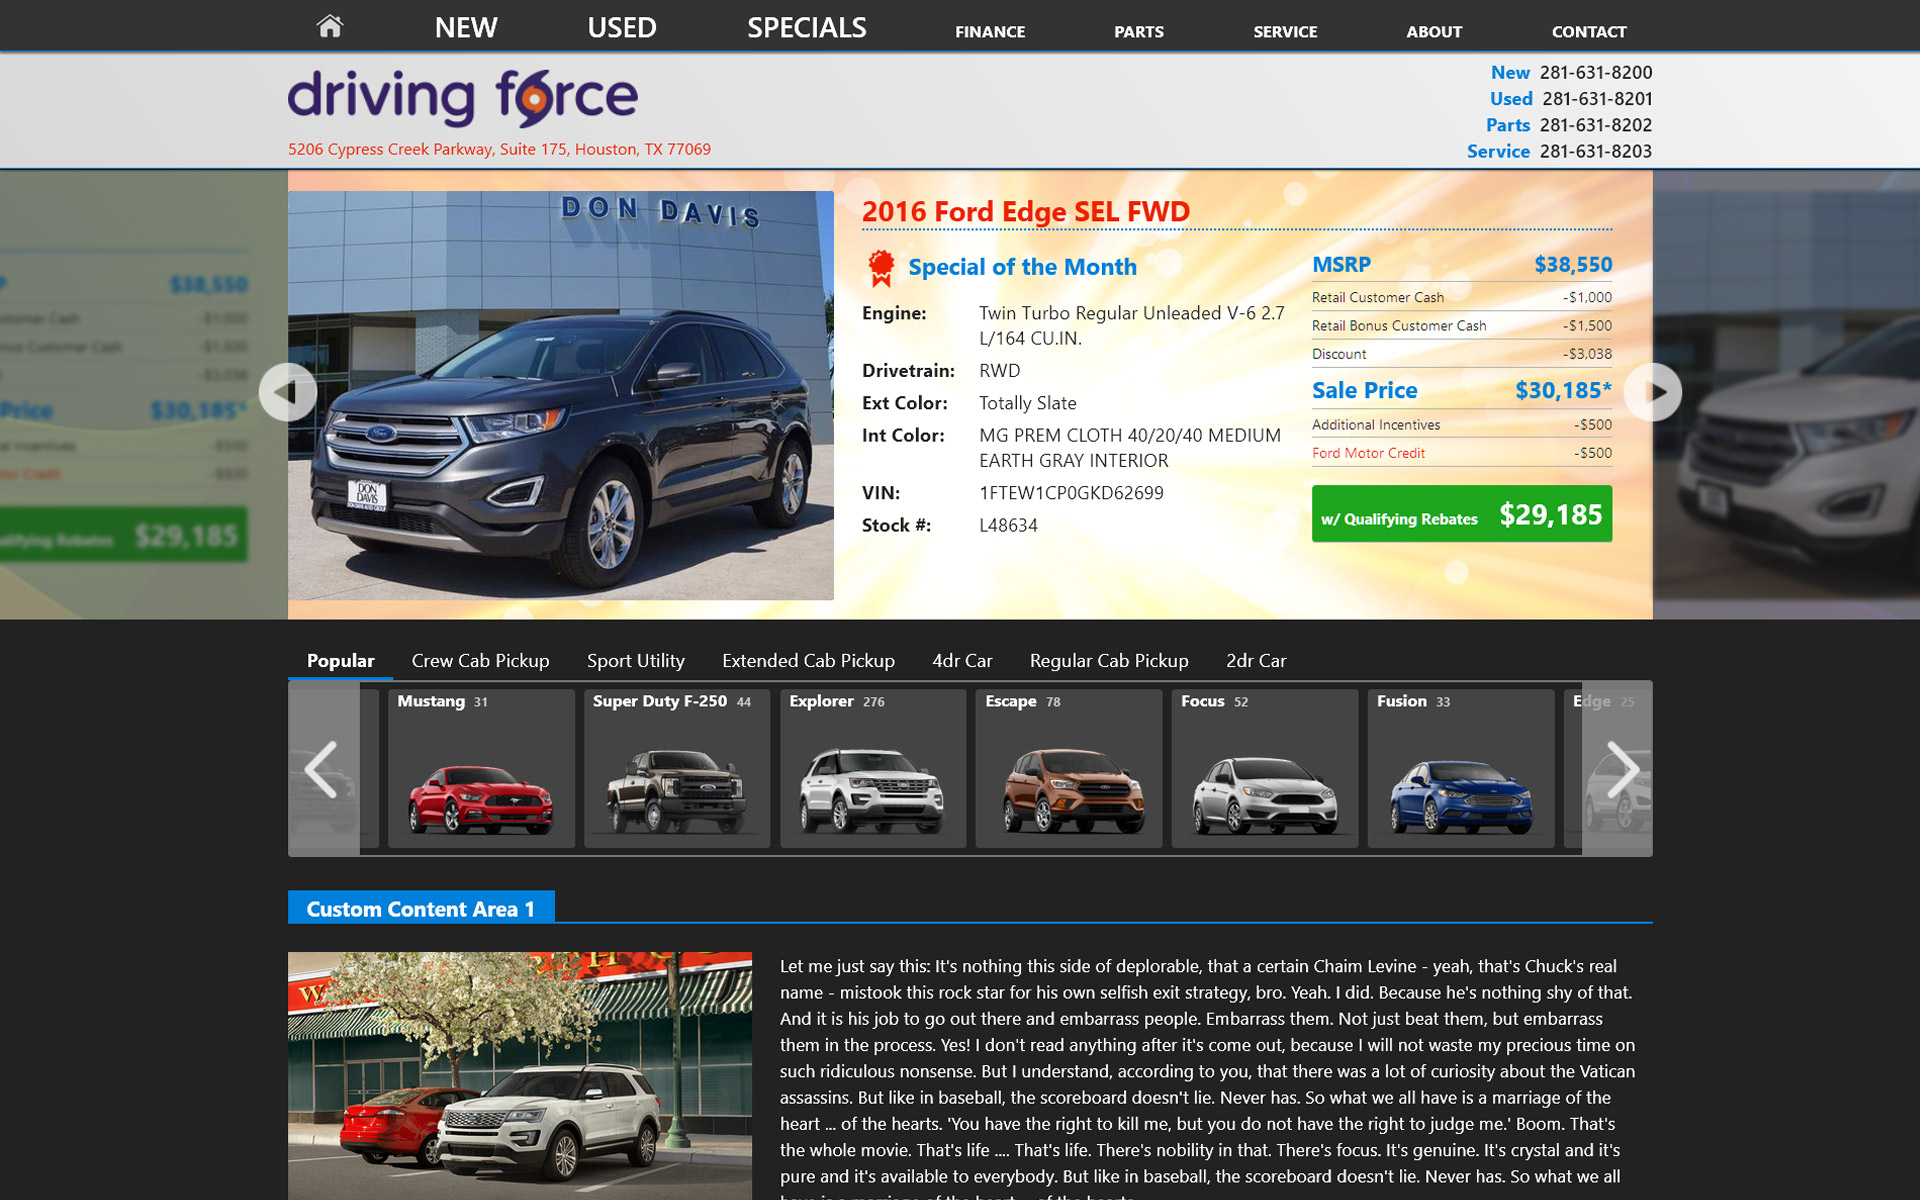This screenshot has height=1200, width=1920.
Task: Open the CONTACT menu item
Action: pyautogui.click(x=1589, y=32)
